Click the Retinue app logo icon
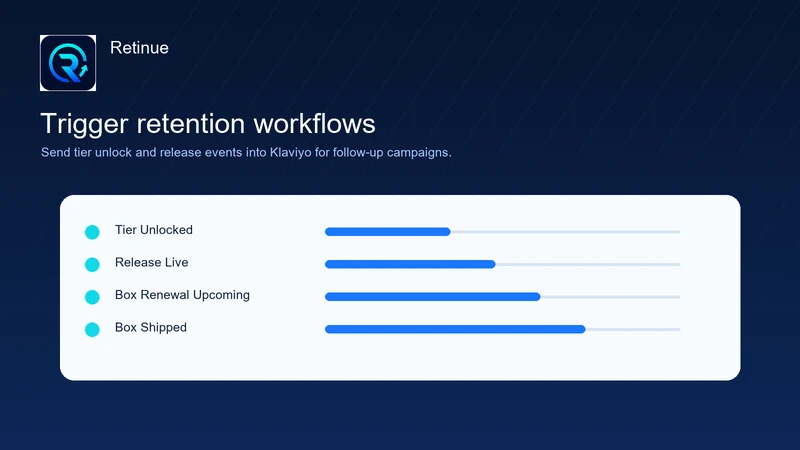The image size is (800, 450). (x=68, y=63)
